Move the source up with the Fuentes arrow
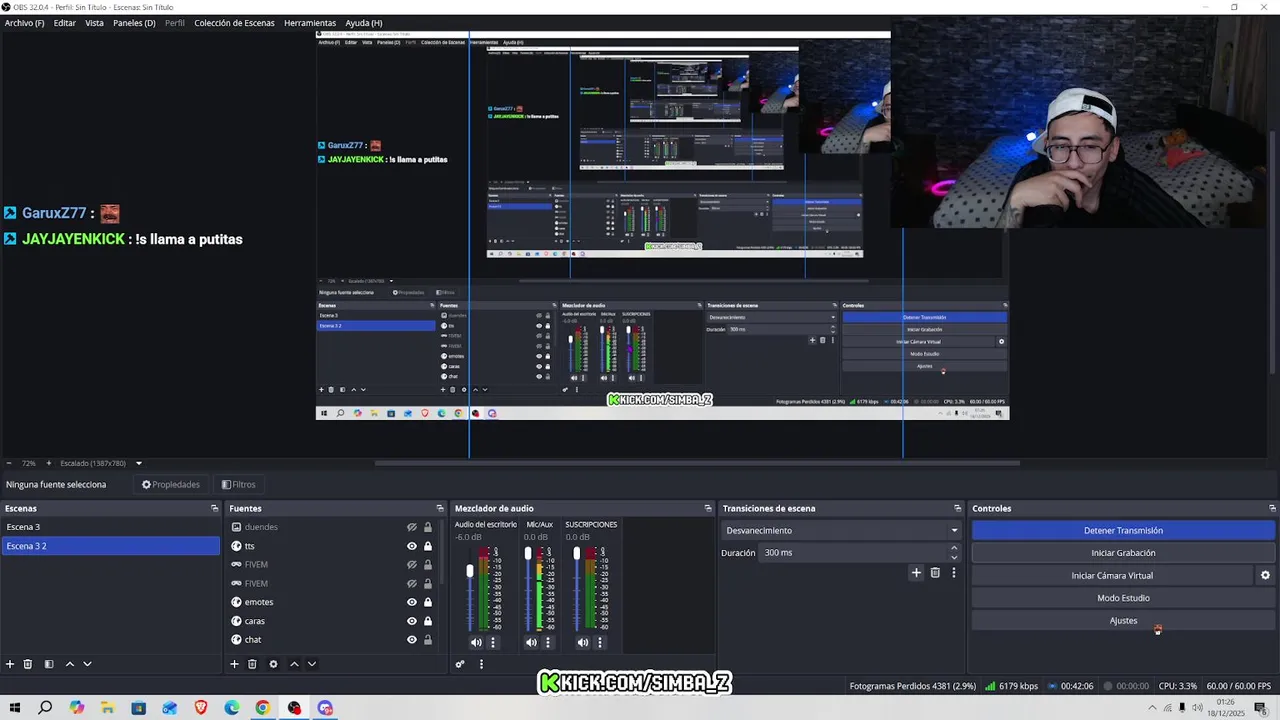The image size is (1280, 720). coord(294,664)
